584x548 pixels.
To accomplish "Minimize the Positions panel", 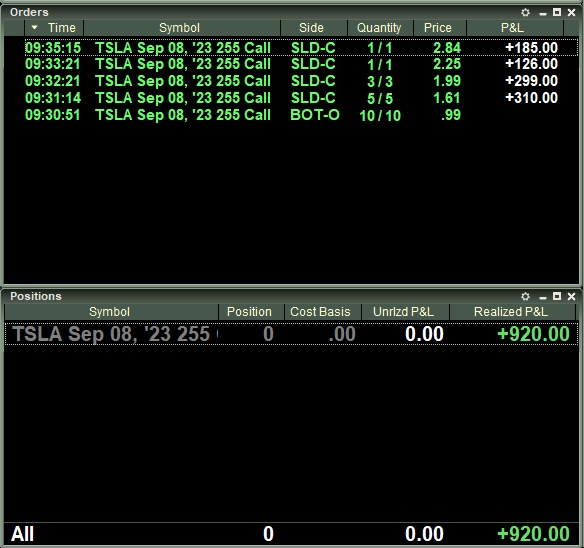I will (543, 297).
